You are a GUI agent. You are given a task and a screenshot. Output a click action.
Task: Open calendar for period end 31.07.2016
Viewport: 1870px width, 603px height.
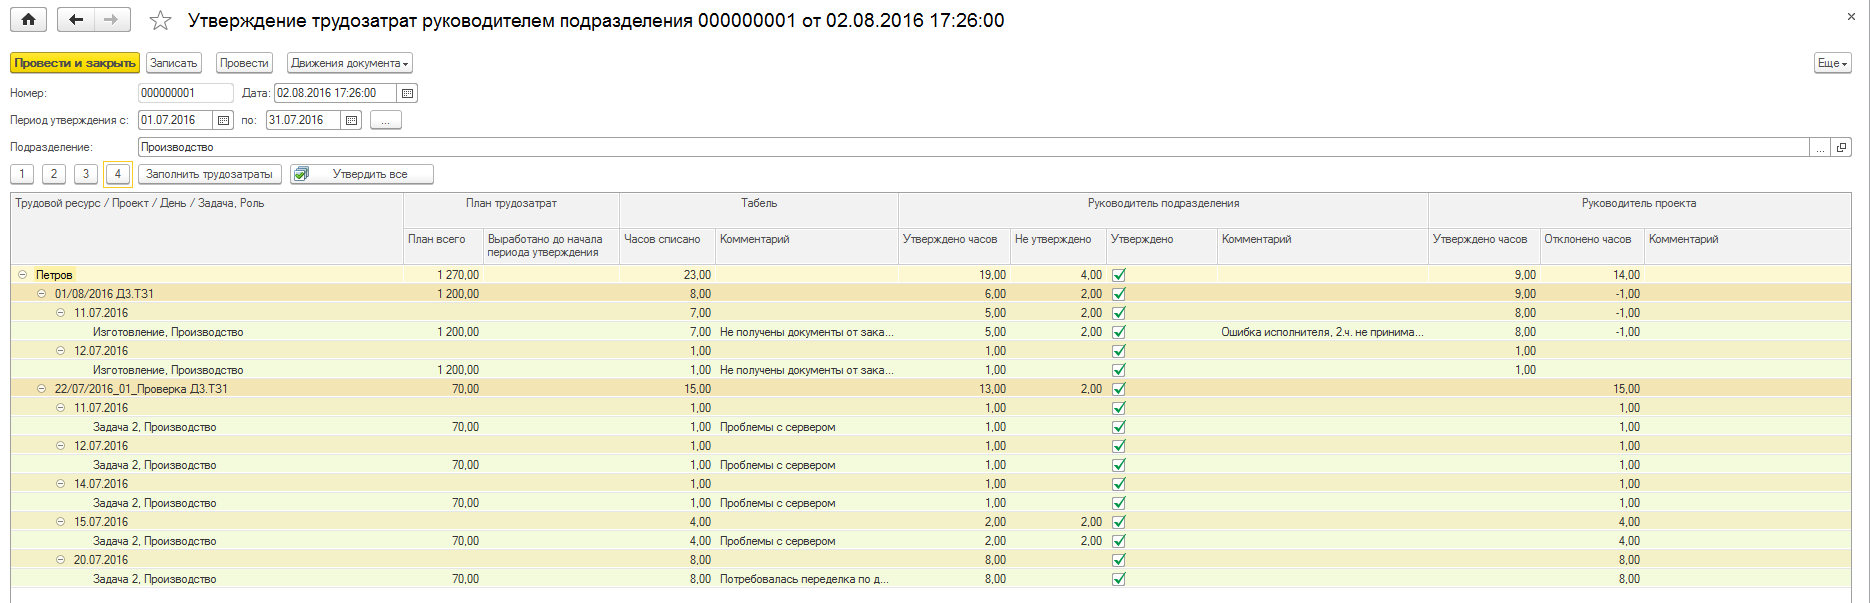click(351, 120)
